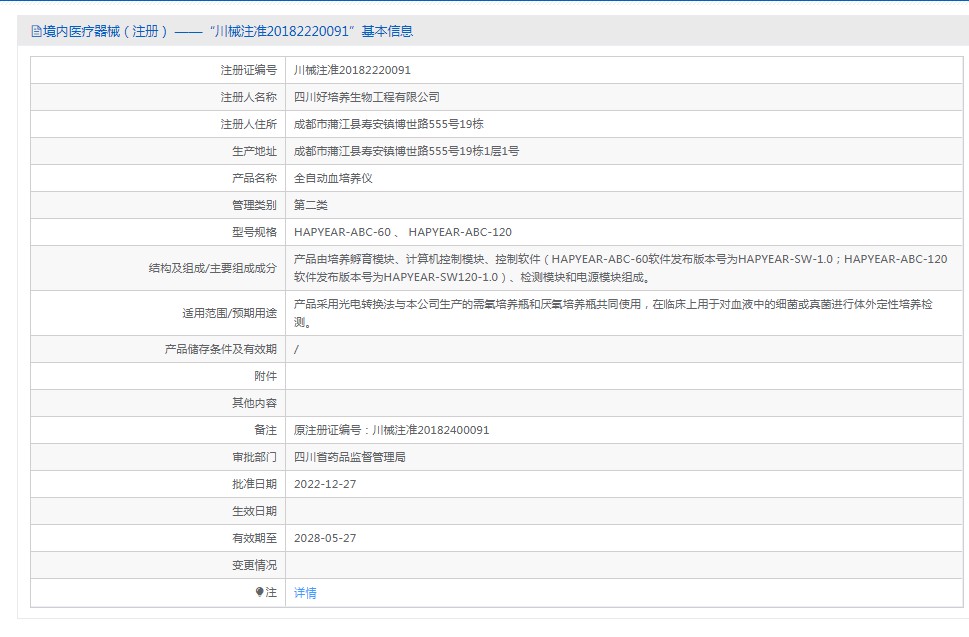Click the 变更情况 row label
The image size is (969, 637).
pyautogui.click(x=254, y=565)
